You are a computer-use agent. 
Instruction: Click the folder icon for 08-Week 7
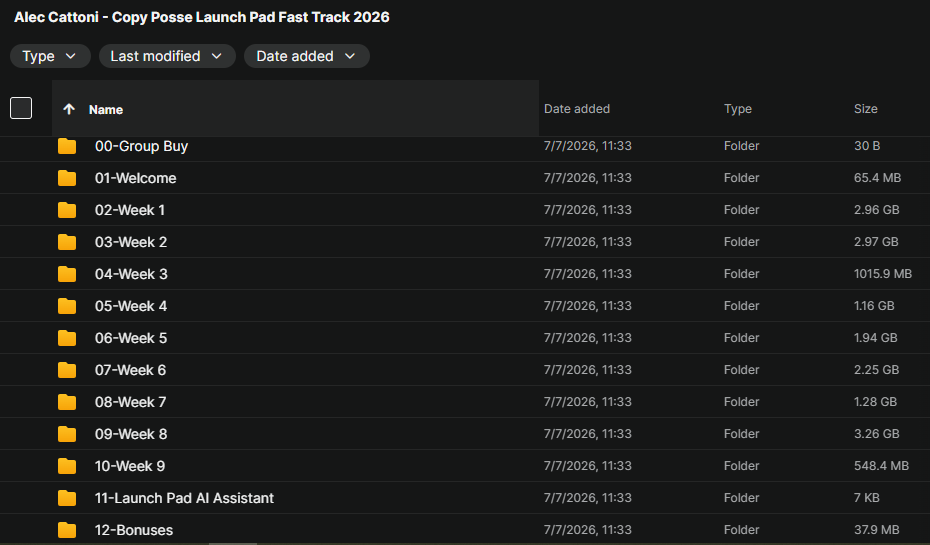click(x=67, y=402)
